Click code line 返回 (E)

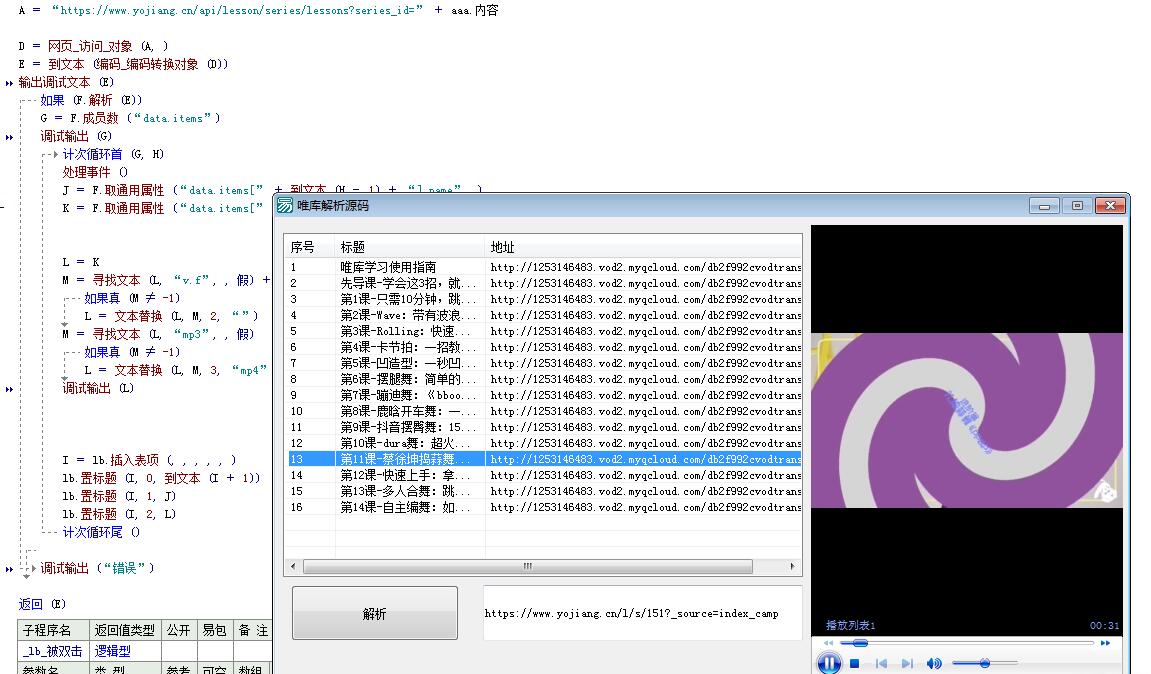coord(42,604)
